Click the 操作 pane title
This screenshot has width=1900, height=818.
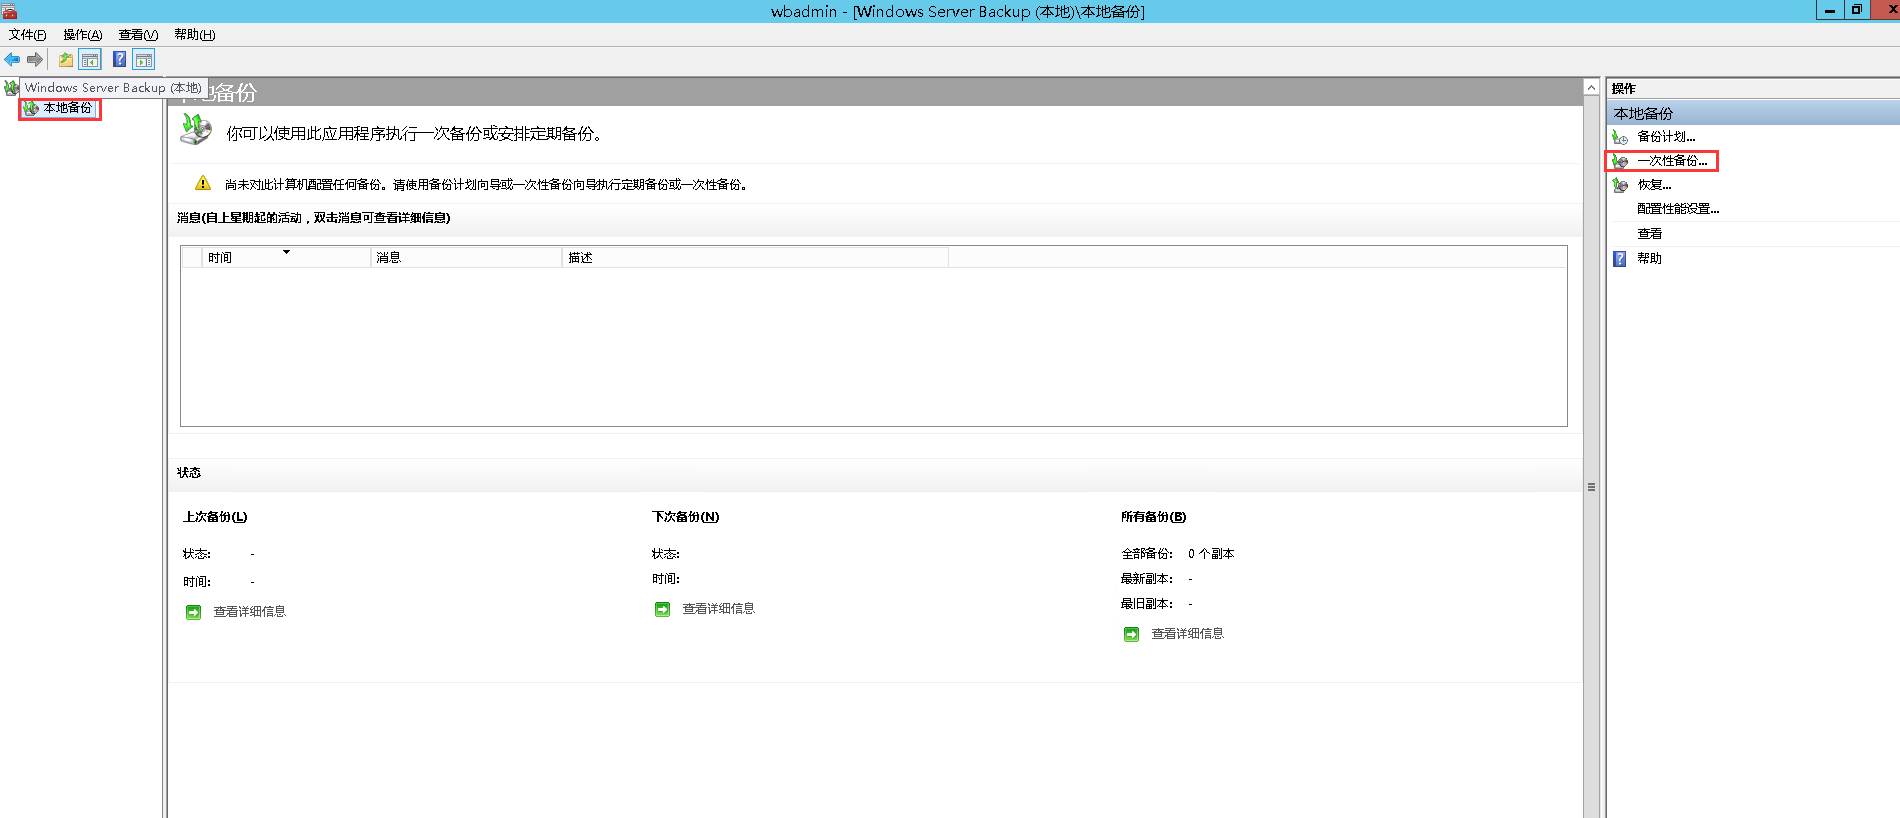click(1624, 89)
